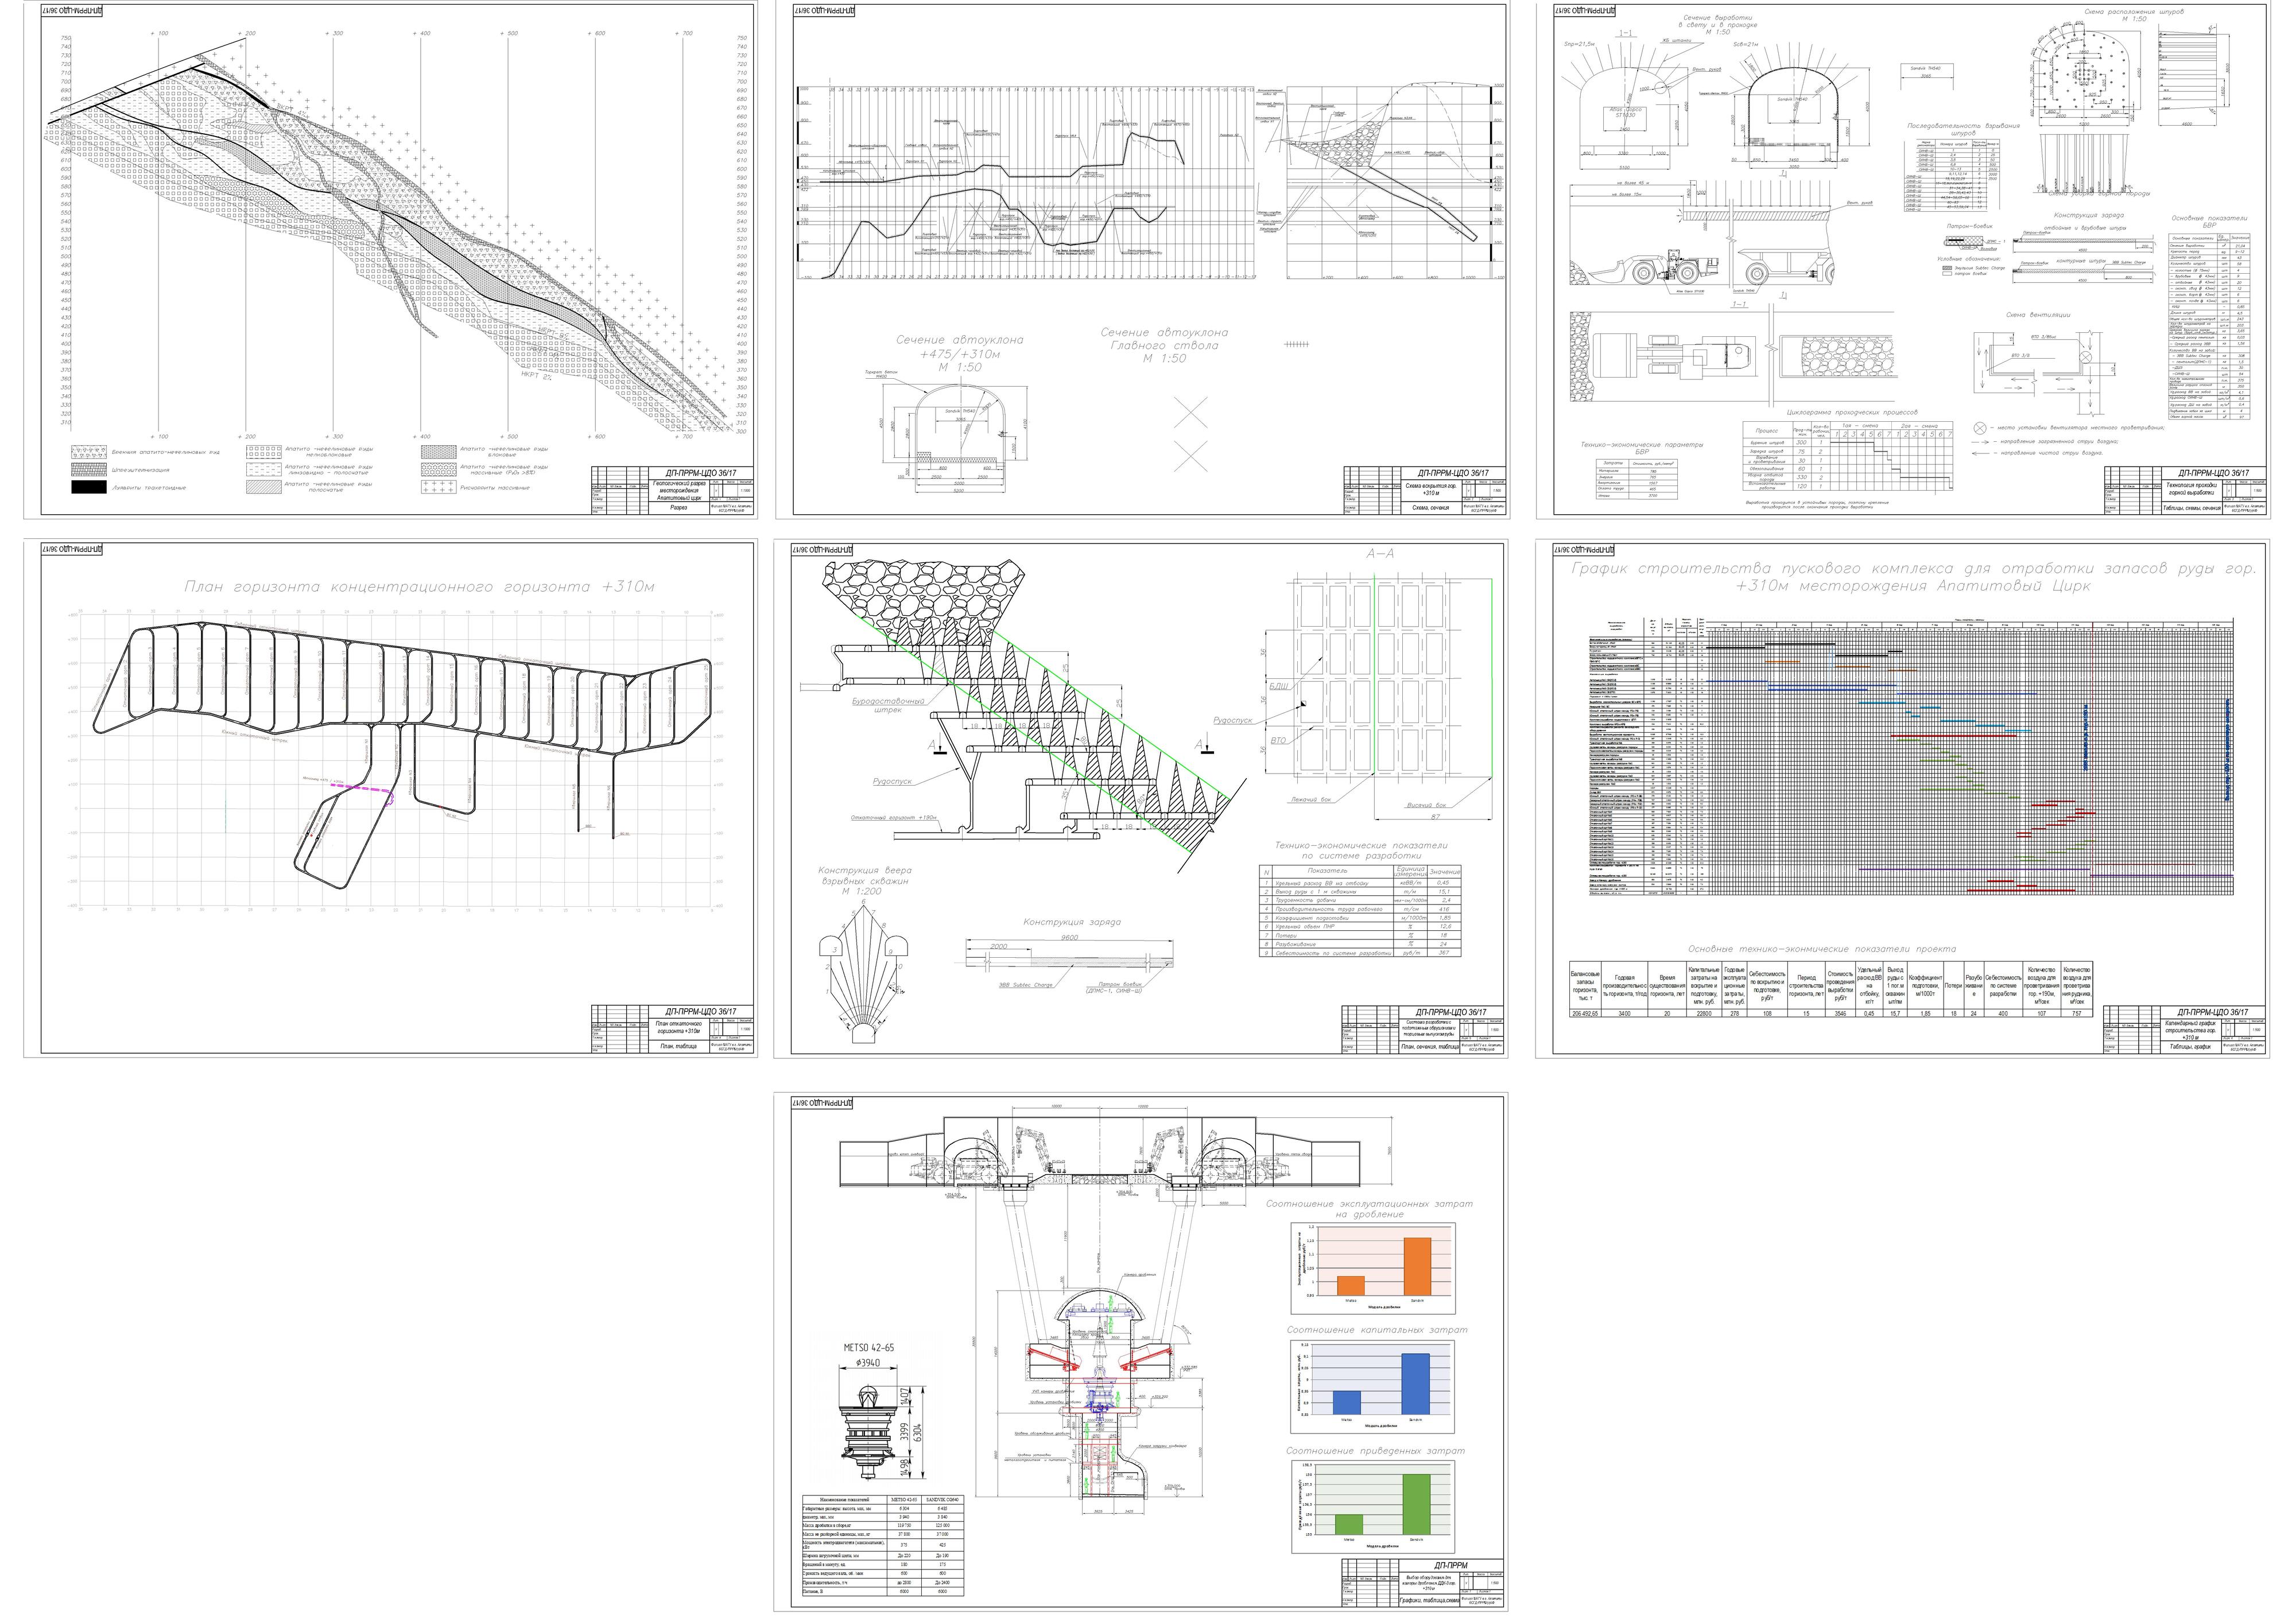Screen dimensions: 2296x1616
Task: Select the plan of concentration horizon +310м sheet
Action: pos(390,798)
